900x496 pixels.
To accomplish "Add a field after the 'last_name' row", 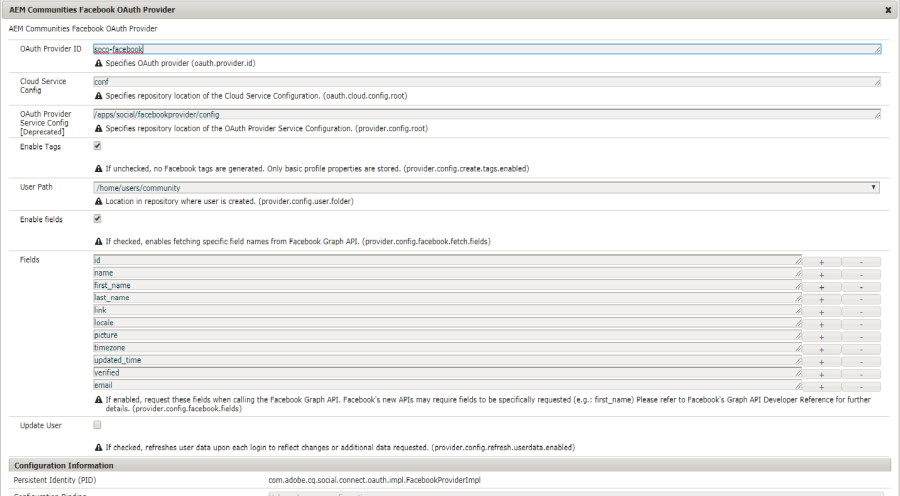I will (821, 300).
